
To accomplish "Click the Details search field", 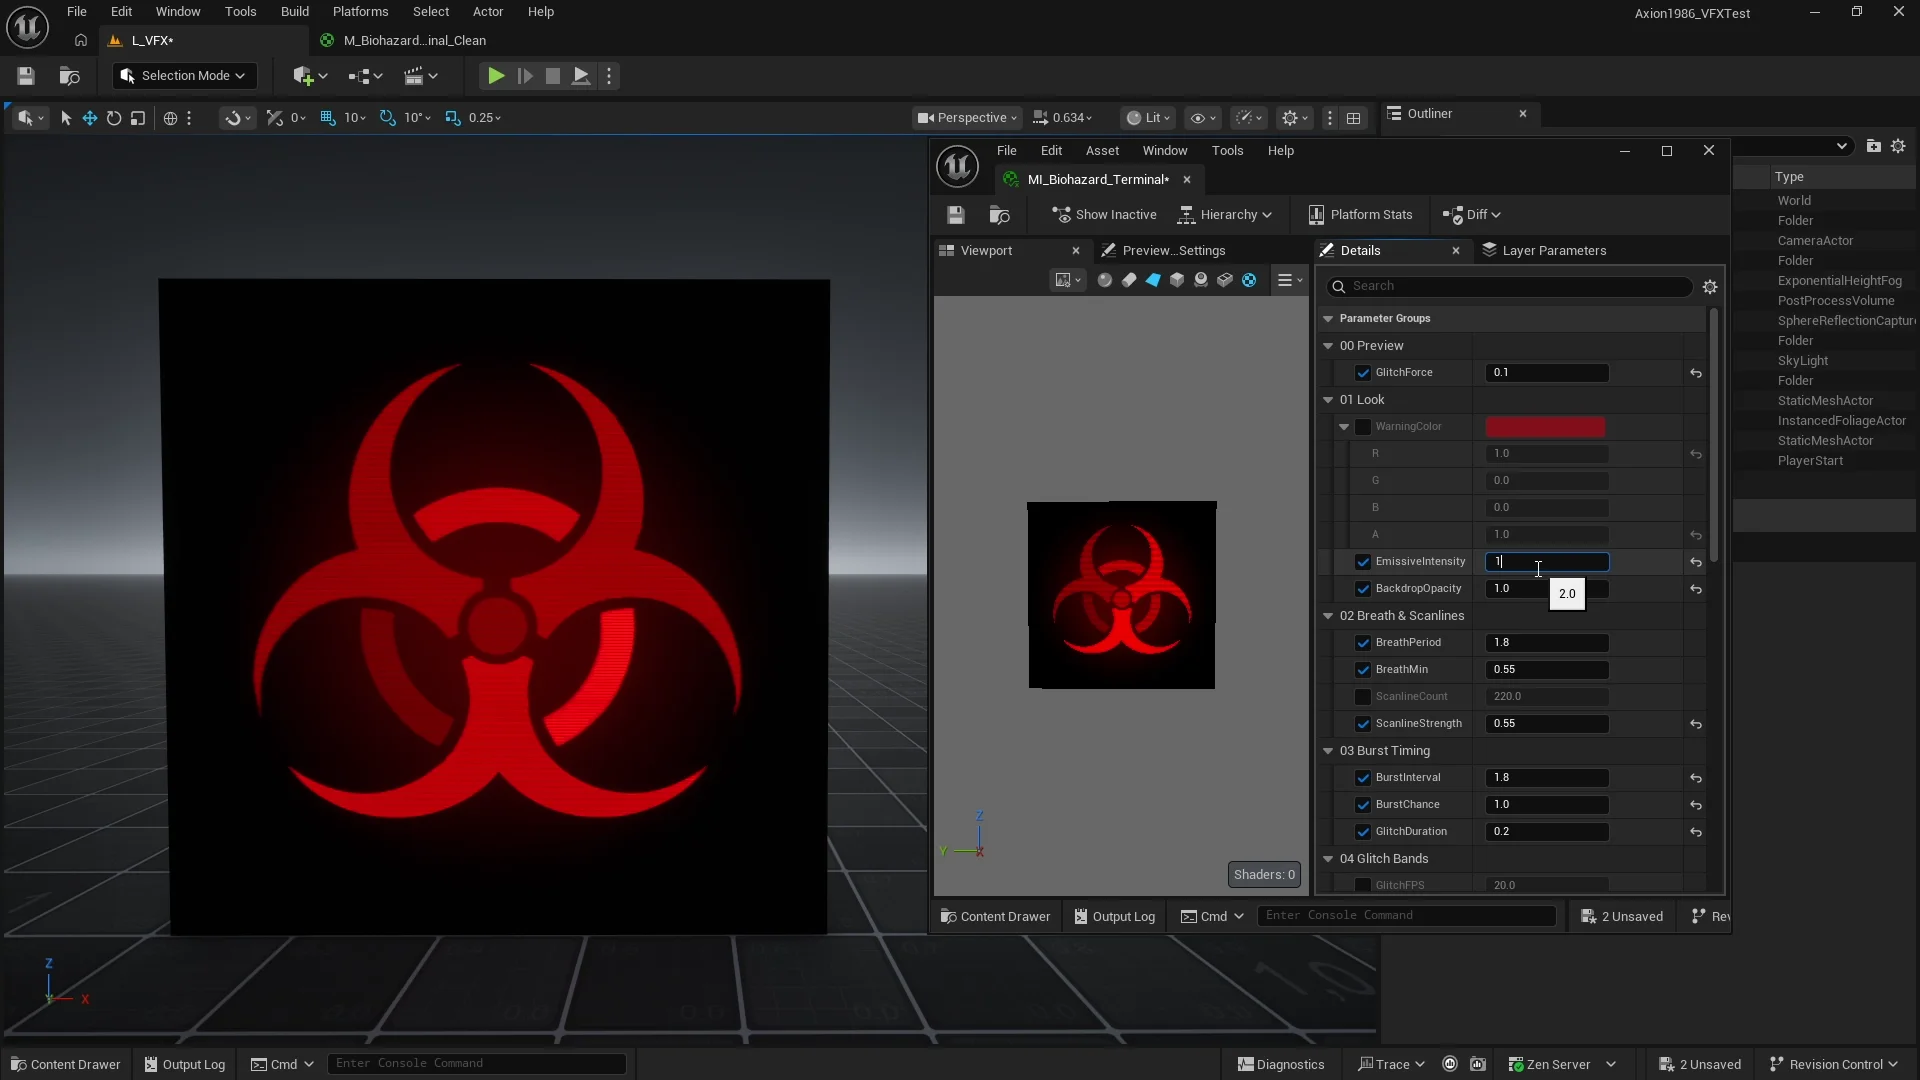I will pyautogui.click(x=1509, y=287).
